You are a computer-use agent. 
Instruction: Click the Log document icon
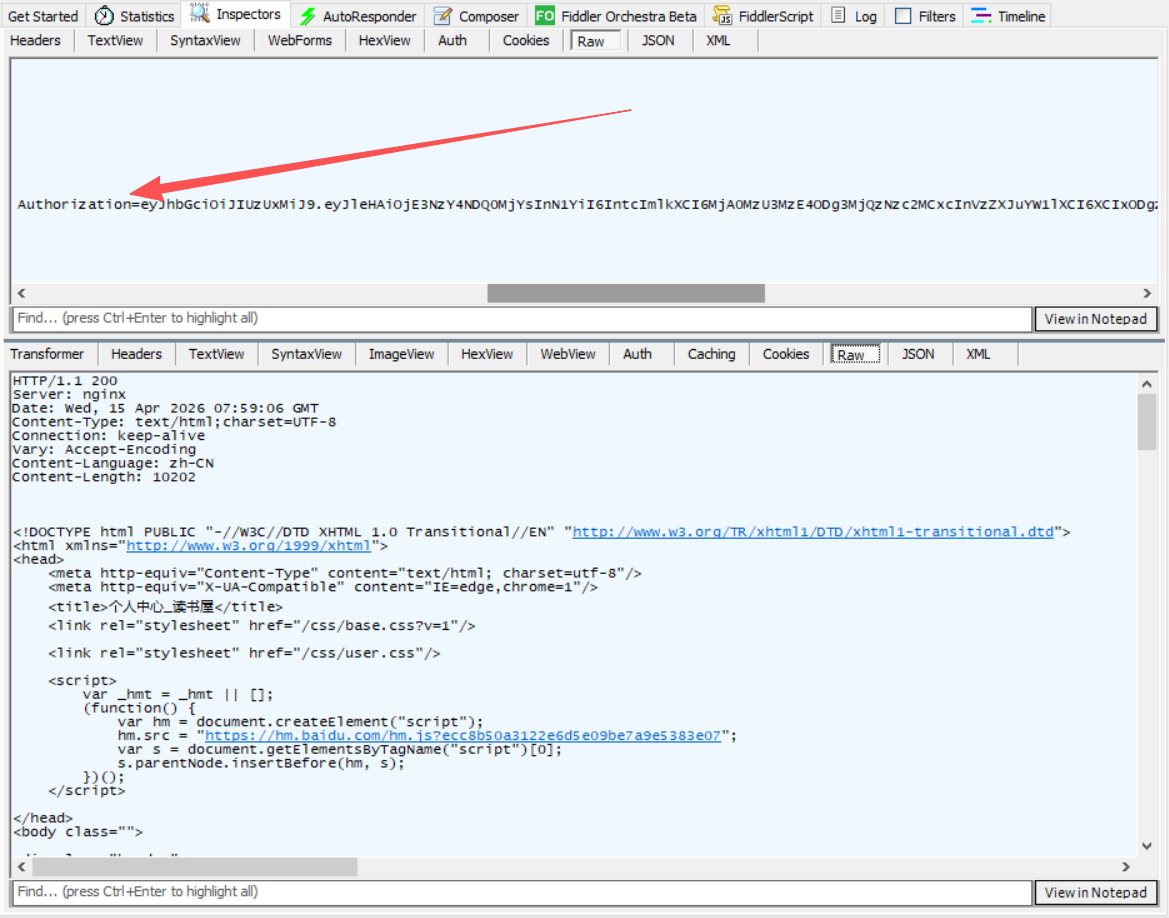(x=838, y=16)
